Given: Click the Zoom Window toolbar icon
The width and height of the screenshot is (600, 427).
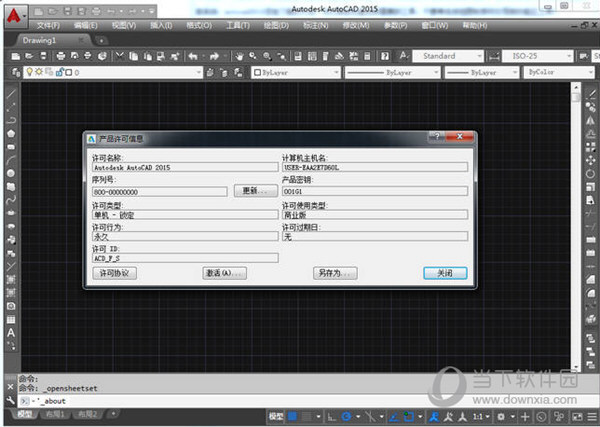Looking at the screenshot, I should (267, 56).
